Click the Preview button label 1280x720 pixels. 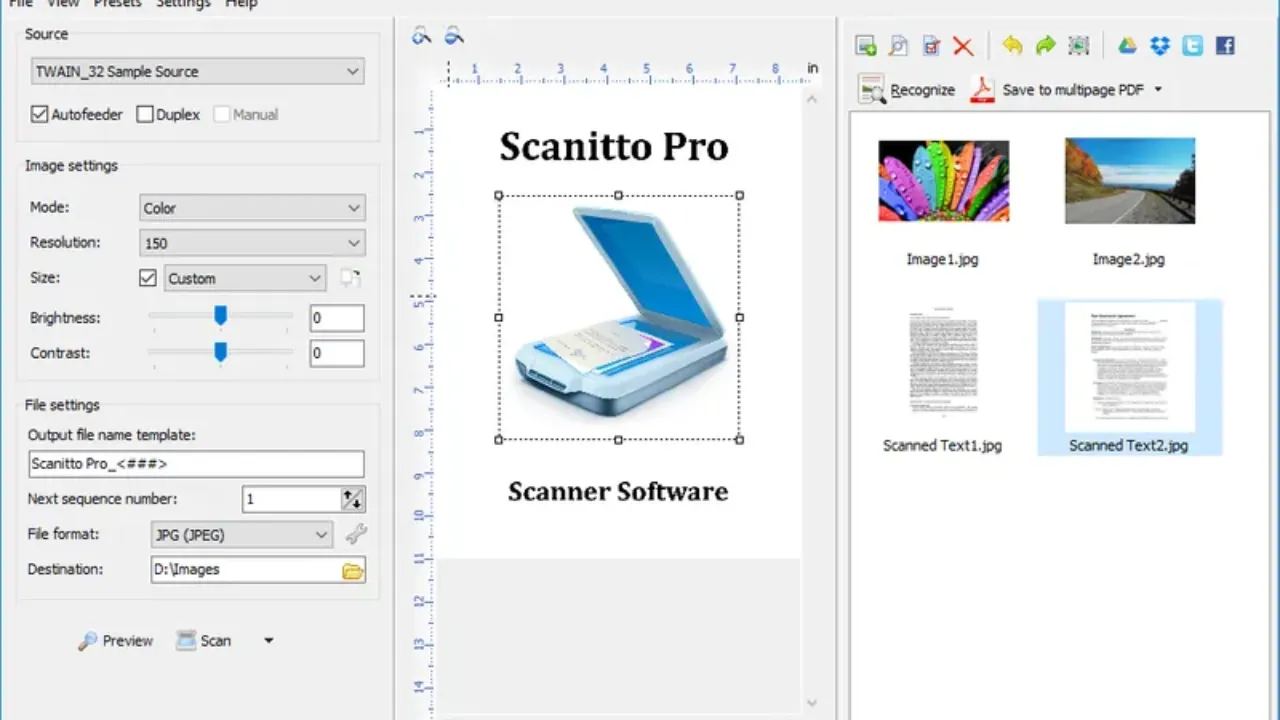click(128, 641)
